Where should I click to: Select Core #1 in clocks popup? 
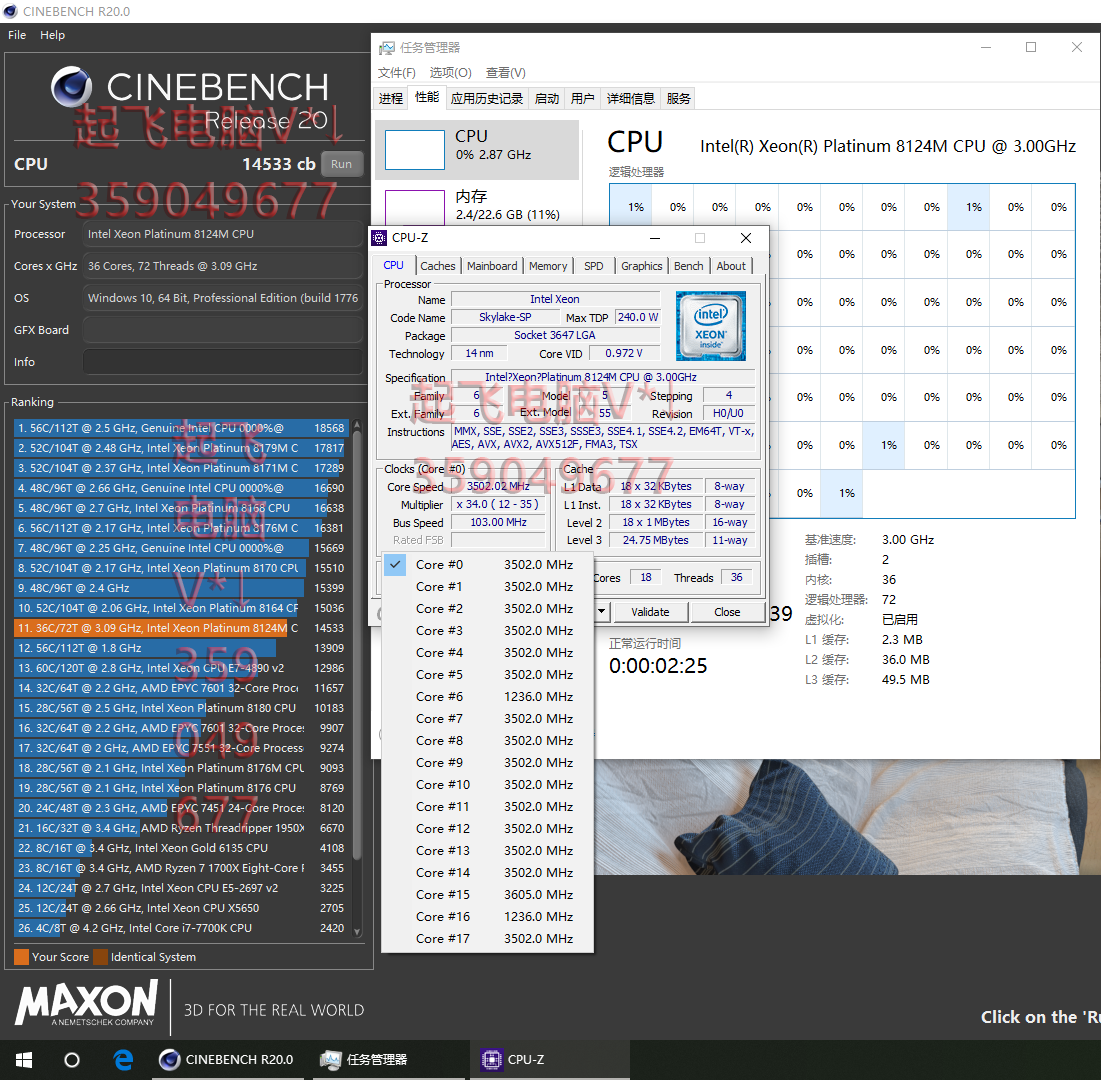click(487, 586)
